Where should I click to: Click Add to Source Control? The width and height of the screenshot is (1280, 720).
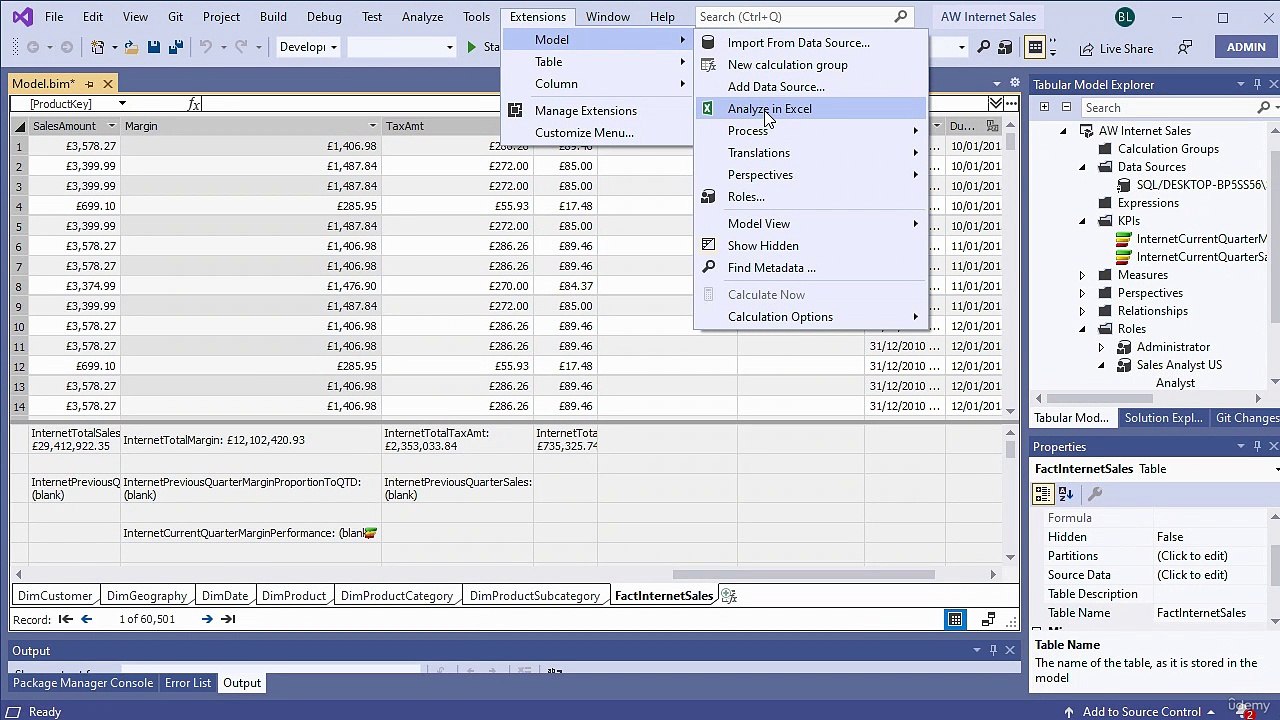click(1140, 712)
